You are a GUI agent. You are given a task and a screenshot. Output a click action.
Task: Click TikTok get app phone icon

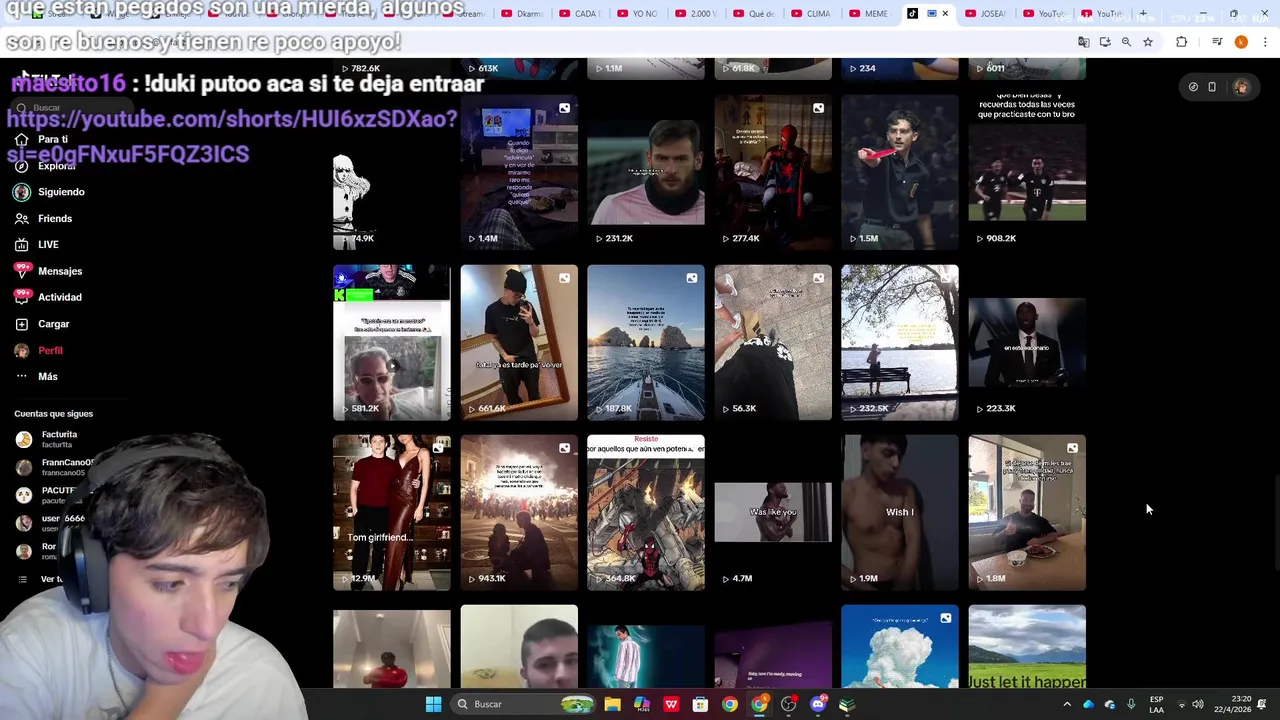[1212, 87]
